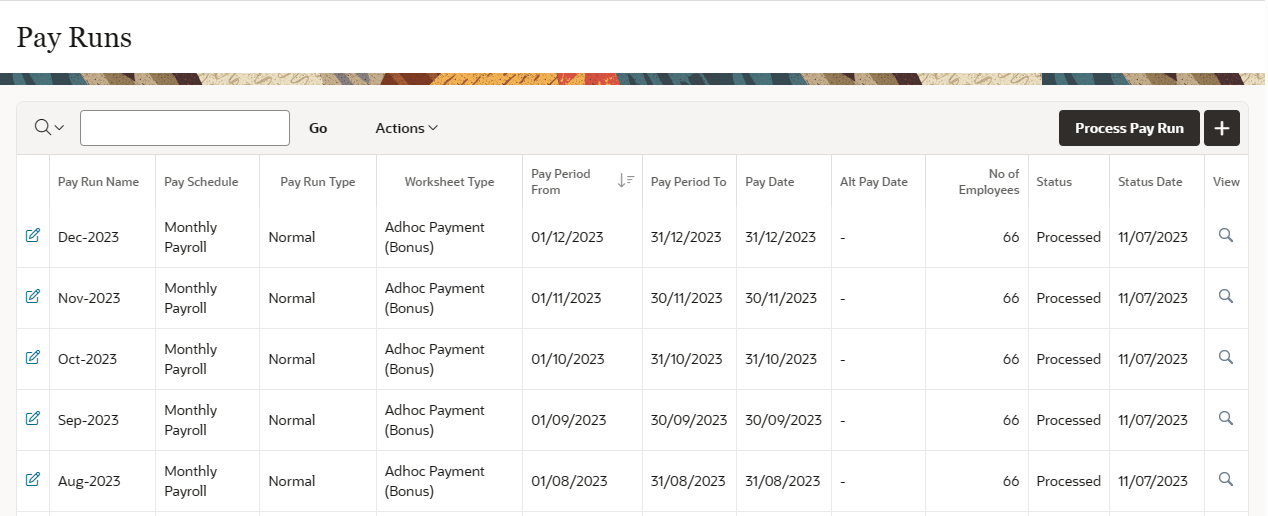This screenshot has height=516, width=1268.
Task: Click the Status column header
Action: pos(1054,182)
